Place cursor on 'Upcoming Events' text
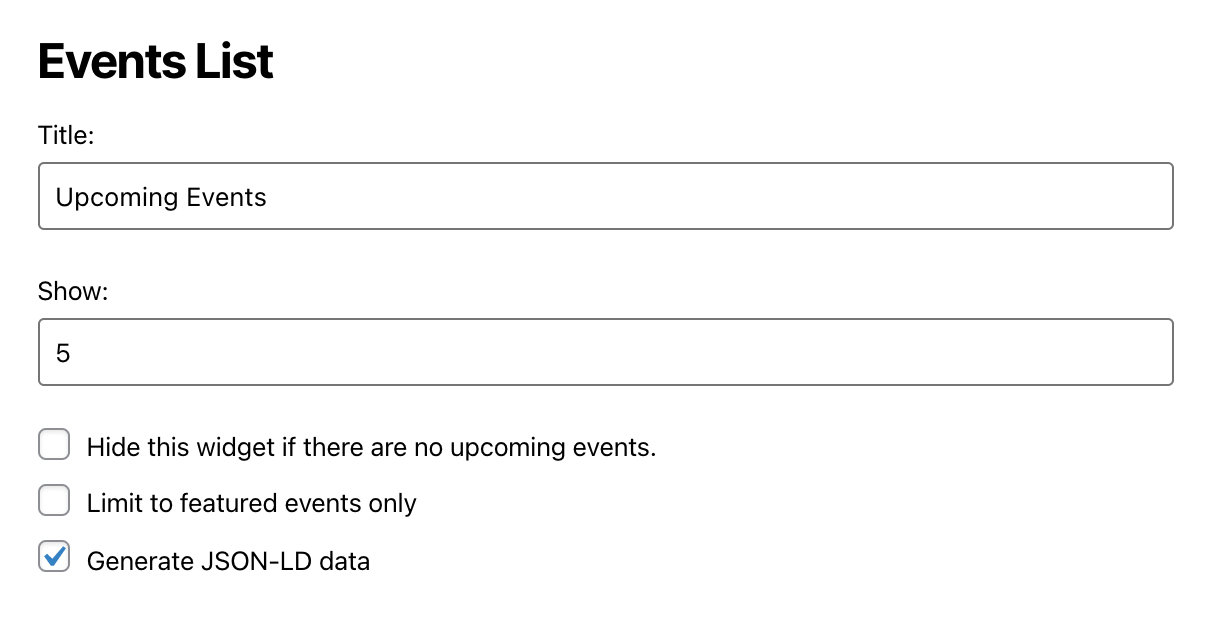The width and height of the screenshot is (1214, 626). click(161, 197)
